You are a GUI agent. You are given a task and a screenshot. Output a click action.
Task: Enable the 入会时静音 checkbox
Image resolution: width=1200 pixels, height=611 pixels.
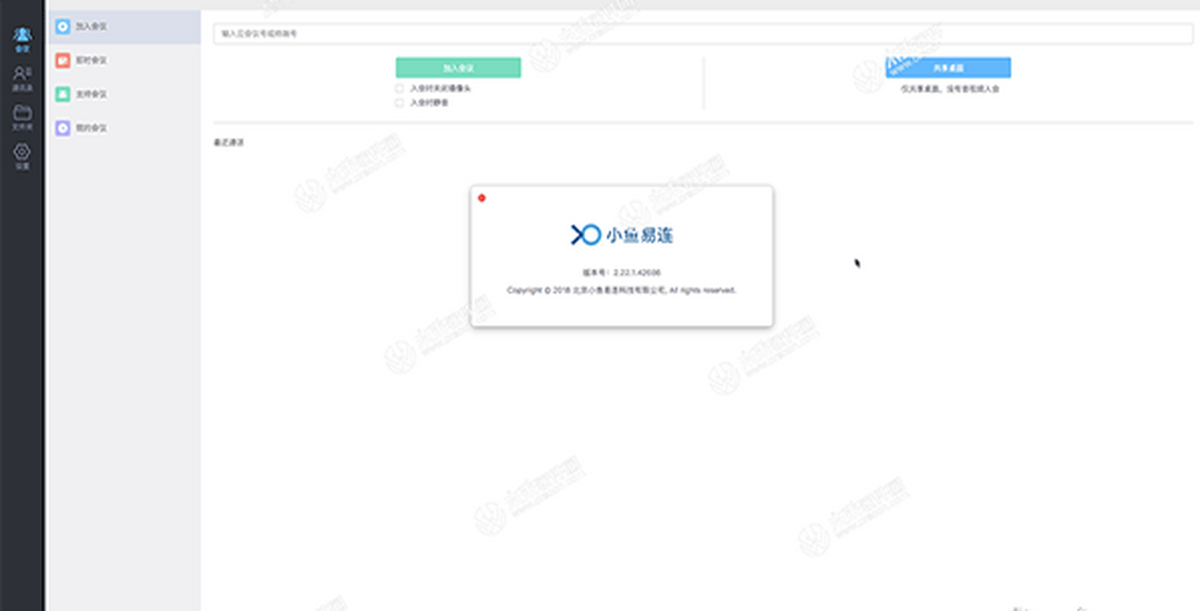400,102
